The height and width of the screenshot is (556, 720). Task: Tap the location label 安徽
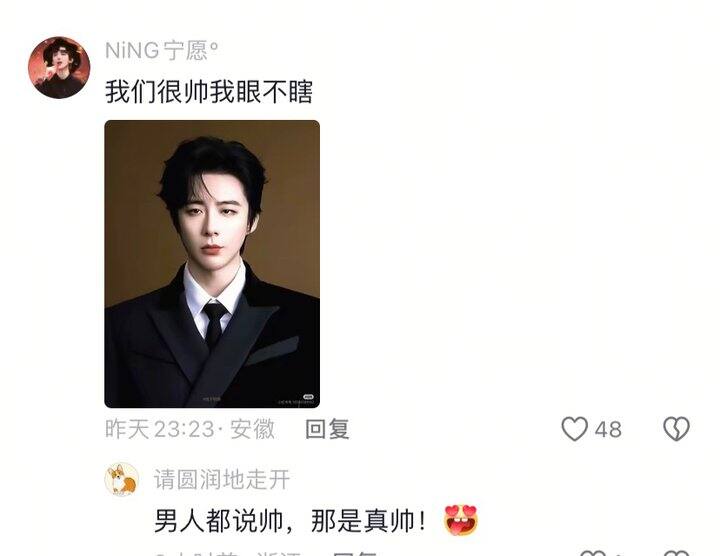coord(252,429)
